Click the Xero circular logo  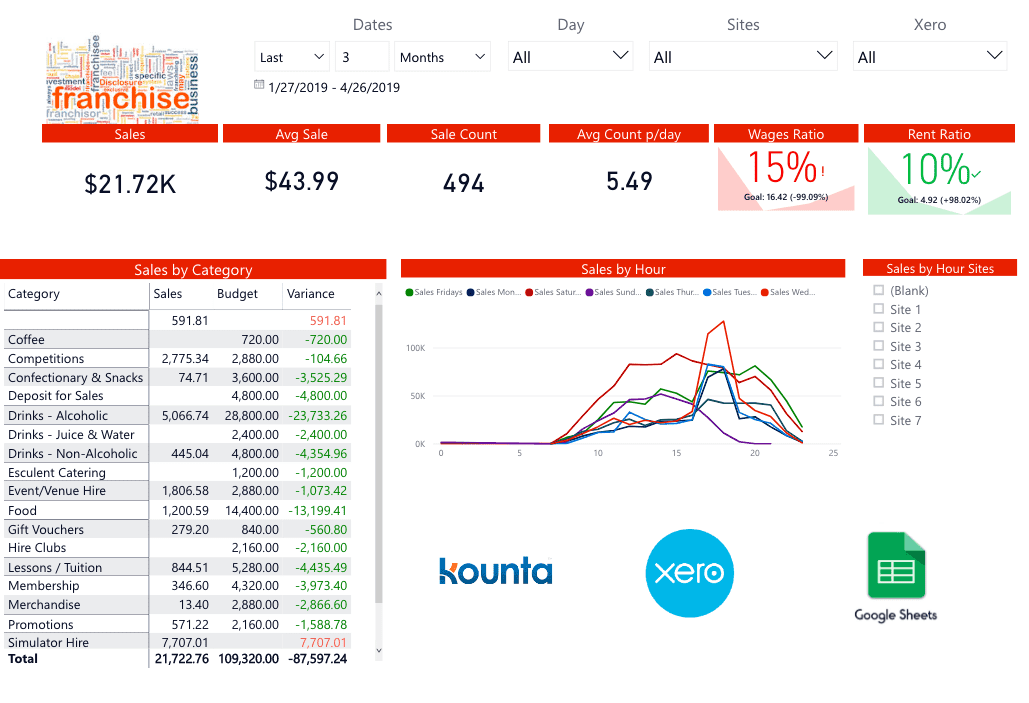689,573
